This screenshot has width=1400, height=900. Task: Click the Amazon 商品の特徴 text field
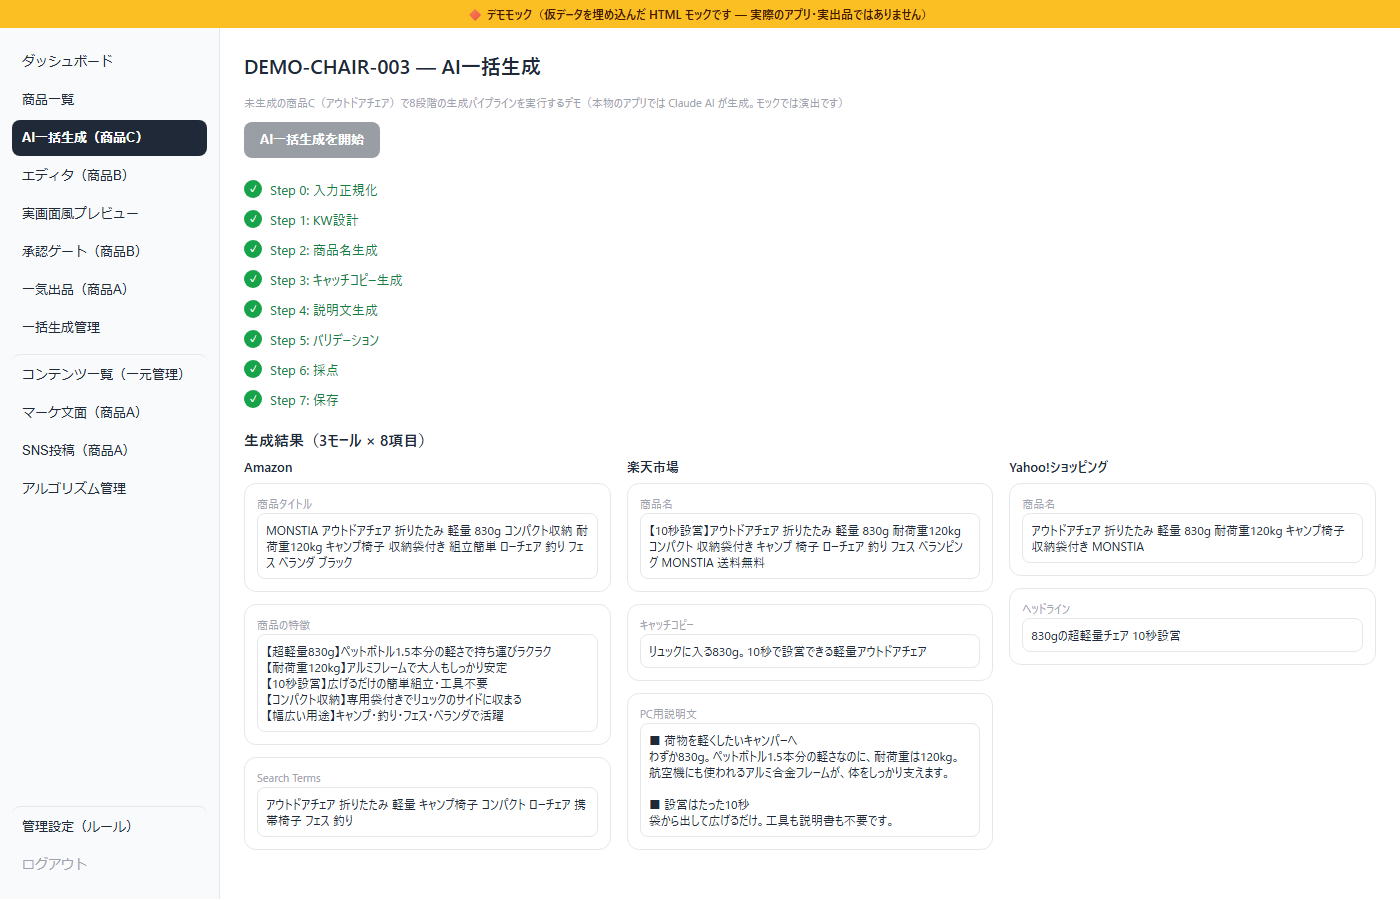(427, 683)
